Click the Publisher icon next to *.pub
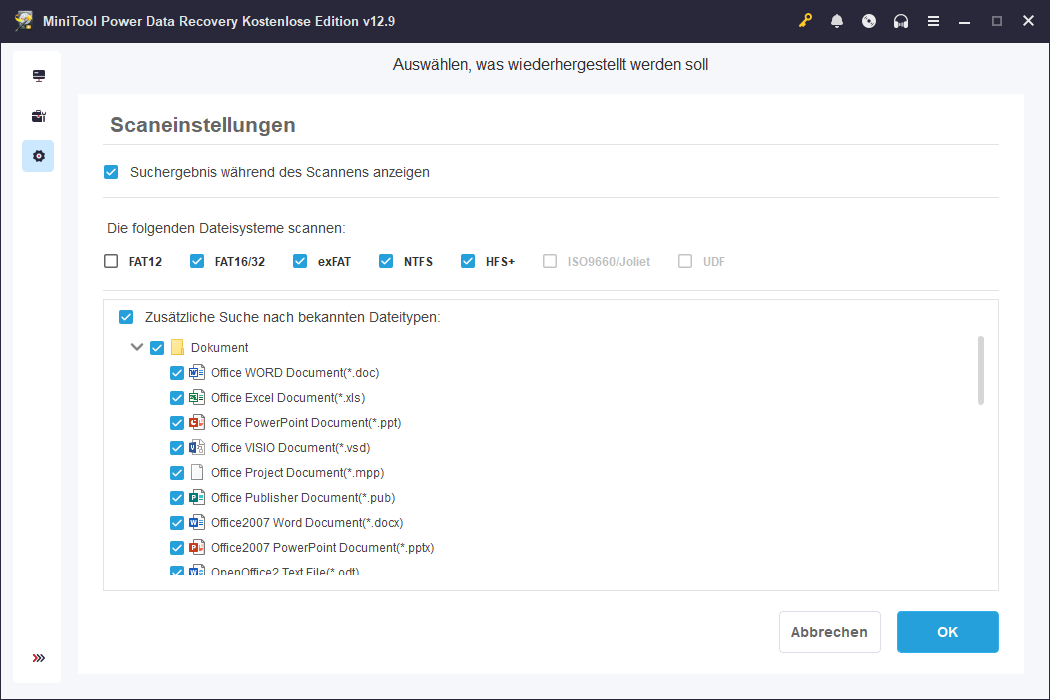This screenshot has height=700, width=1050. (x=196, y=498)
